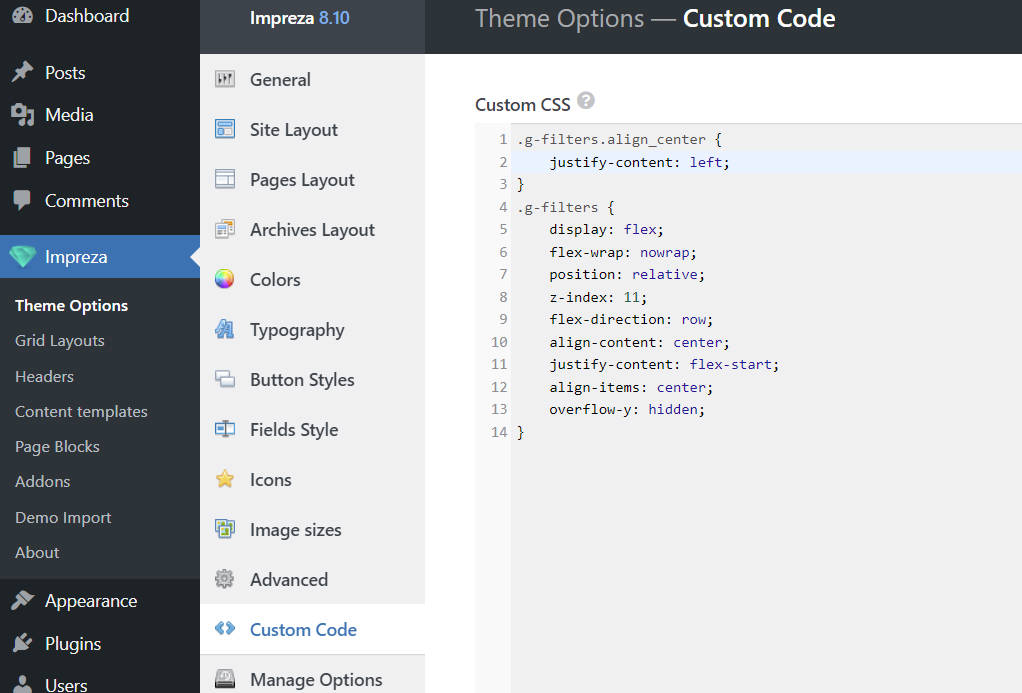Click the General sliders icon
The image size is (1022, 693).
coord(225,80)
